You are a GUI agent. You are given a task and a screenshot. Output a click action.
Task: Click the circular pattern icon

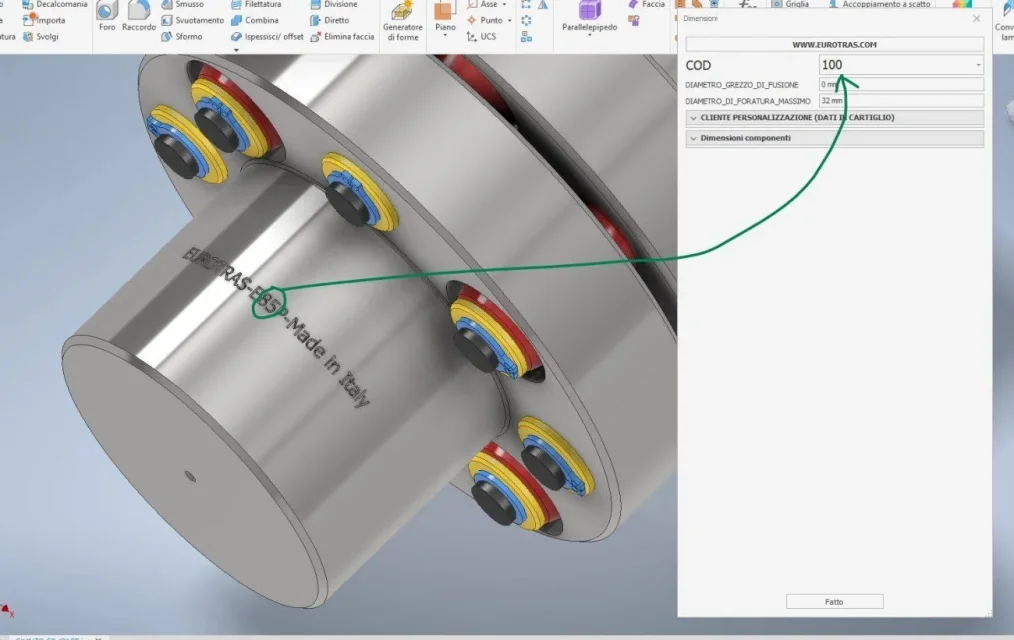[x=526, y=21]
